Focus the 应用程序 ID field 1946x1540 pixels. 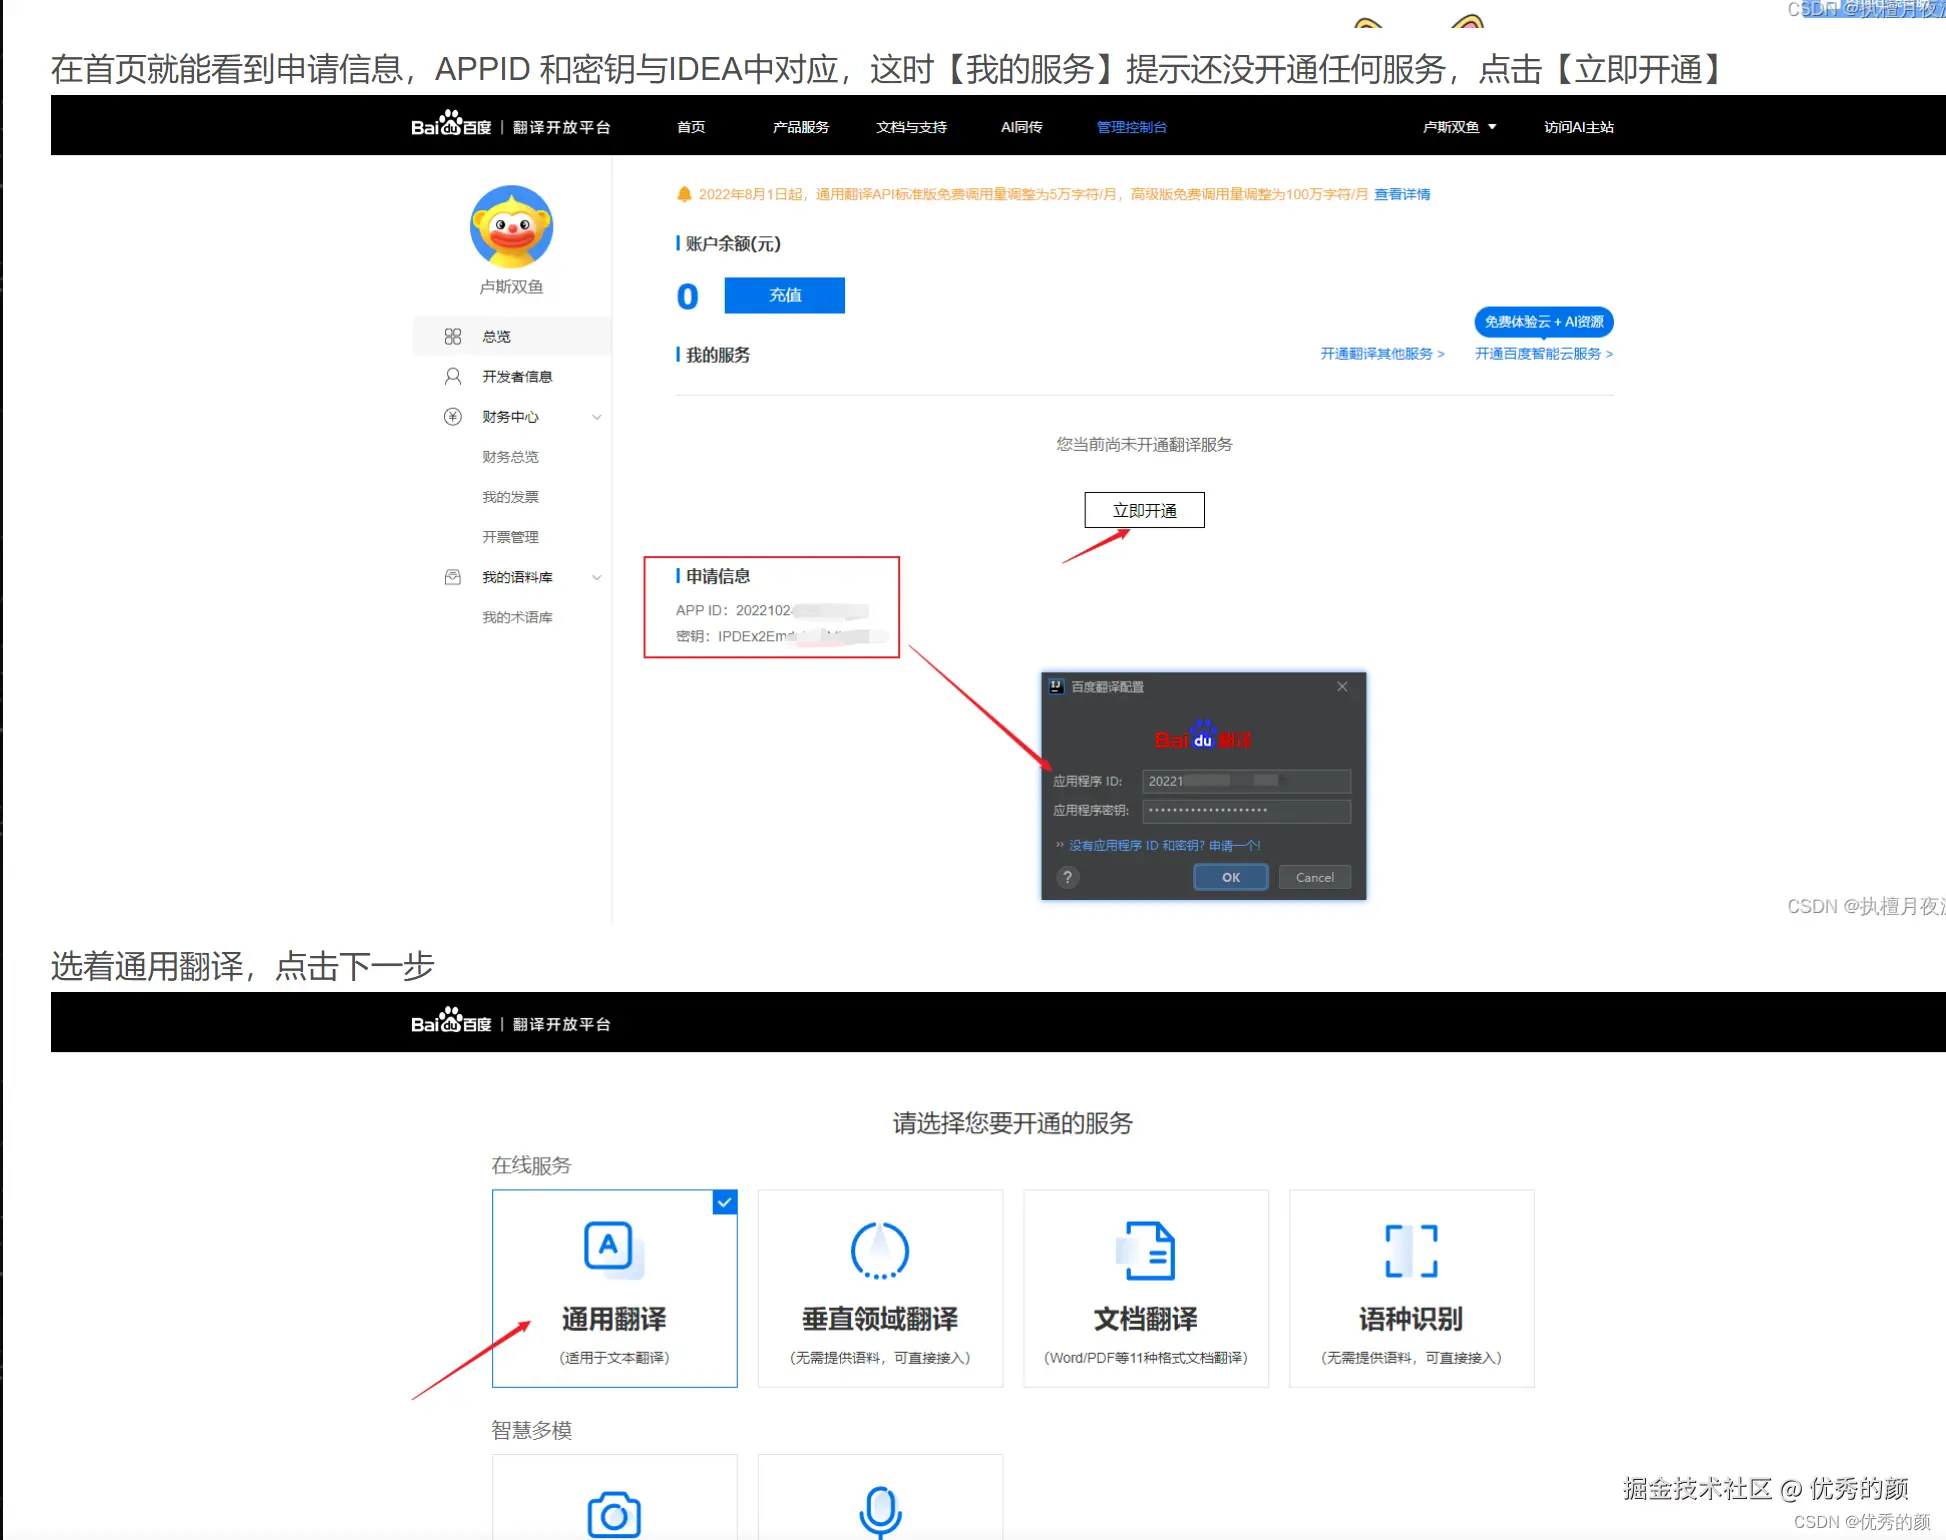pyautogui.click(x=1246, y=781)
